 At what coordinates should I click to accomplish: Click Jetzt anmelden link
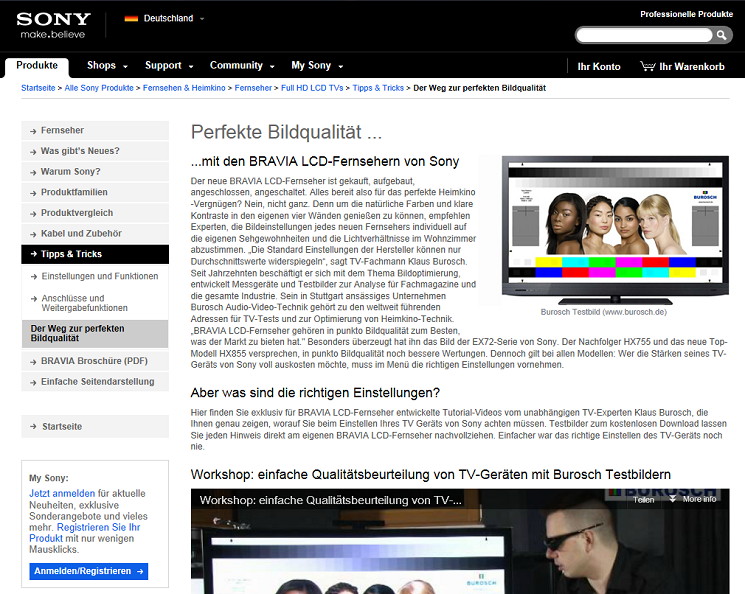coord(62,494)
